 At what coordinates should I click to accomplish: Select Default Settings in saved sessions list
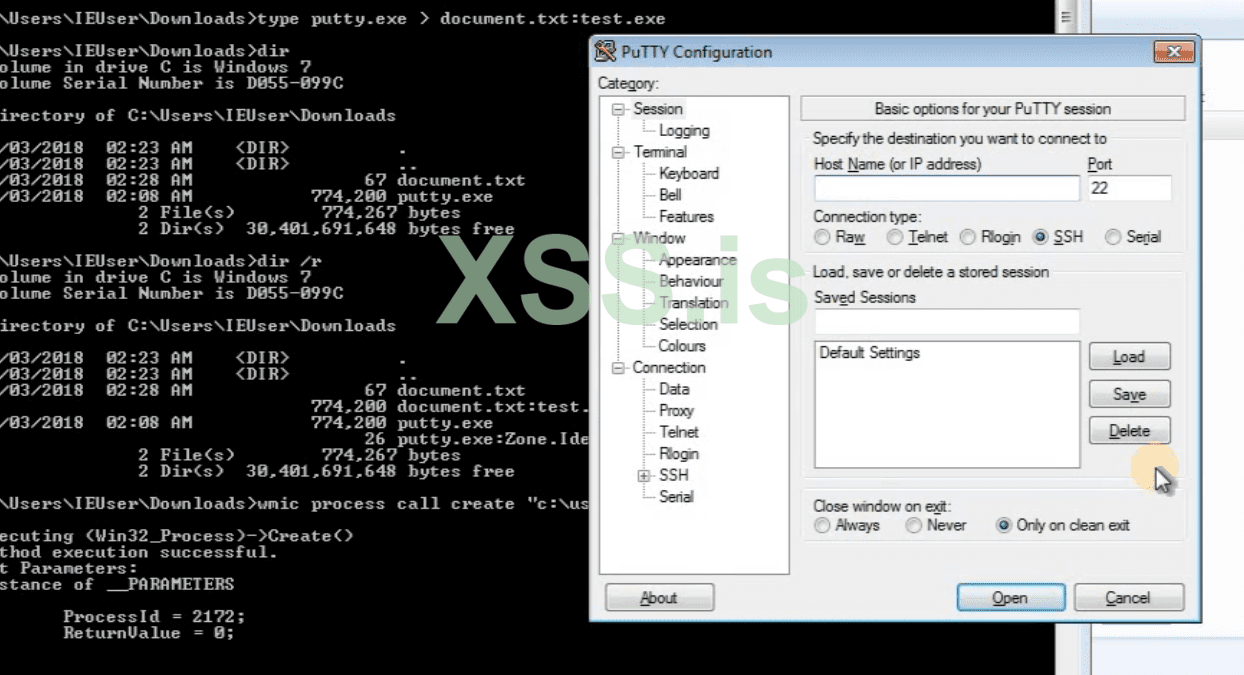tap(870, 353)
